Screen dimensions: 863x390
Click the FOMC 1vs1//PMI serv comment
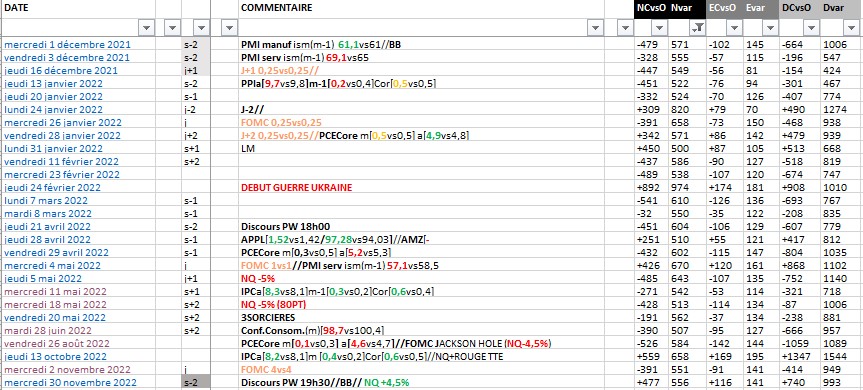click(x=421, y=265)
